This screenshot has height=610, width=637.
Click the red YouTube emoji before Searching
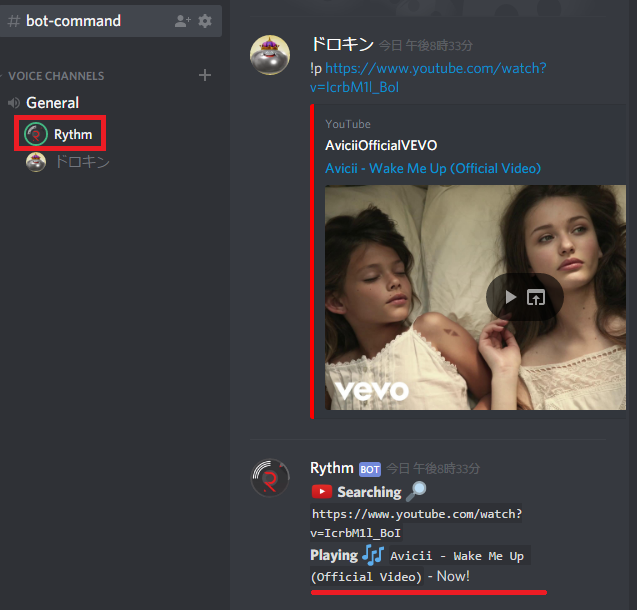[x=322, y=492]
